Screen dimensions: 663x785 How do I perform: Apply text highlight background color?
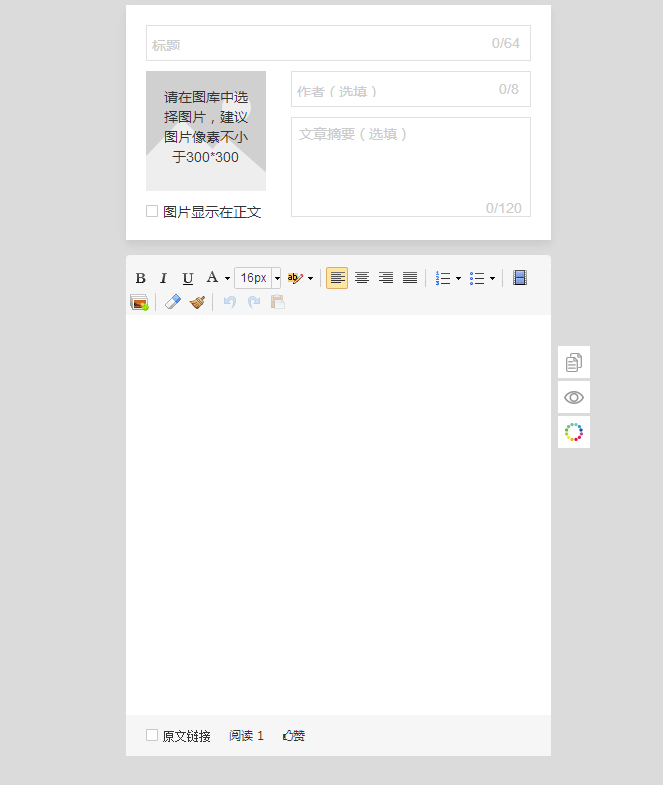point(295,278)
